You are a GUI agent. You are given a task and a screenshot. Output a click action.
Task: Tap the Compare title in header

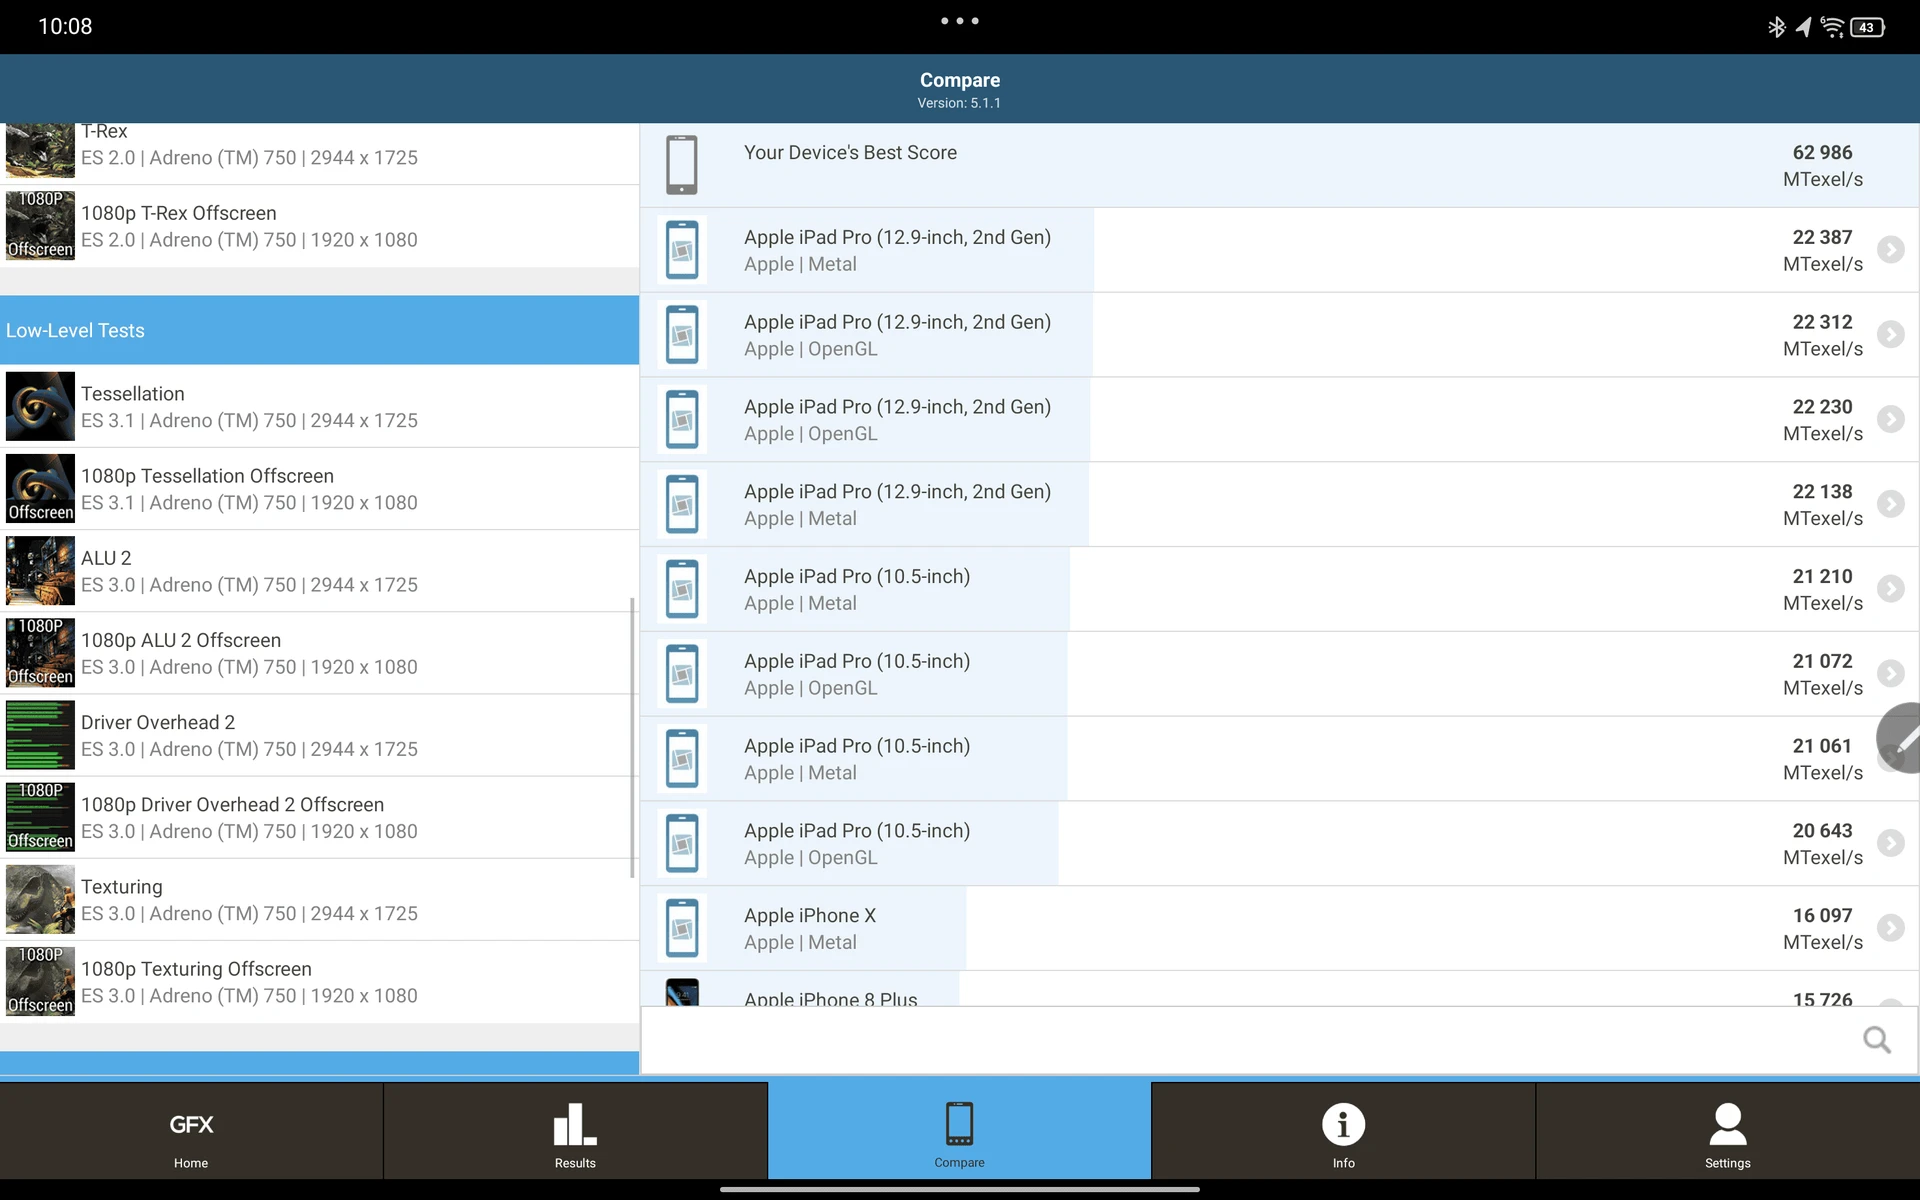[960, 80]
